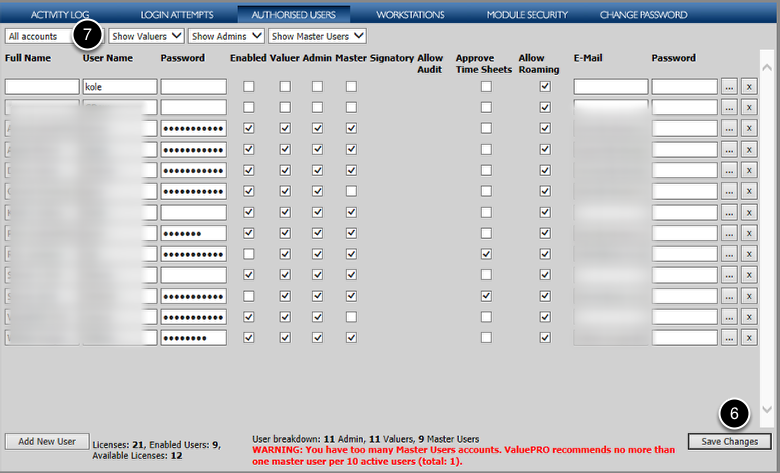Click the Licenses: 21 text

tap(118, 445)
